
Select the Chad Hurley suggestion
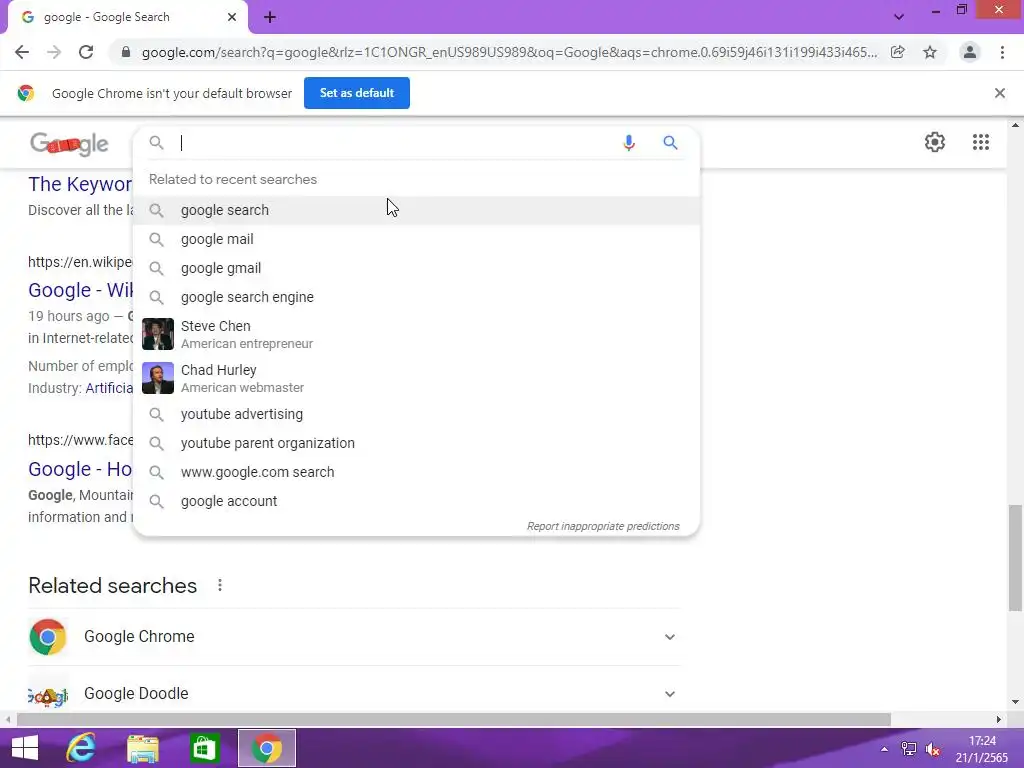tap(416, 378)
